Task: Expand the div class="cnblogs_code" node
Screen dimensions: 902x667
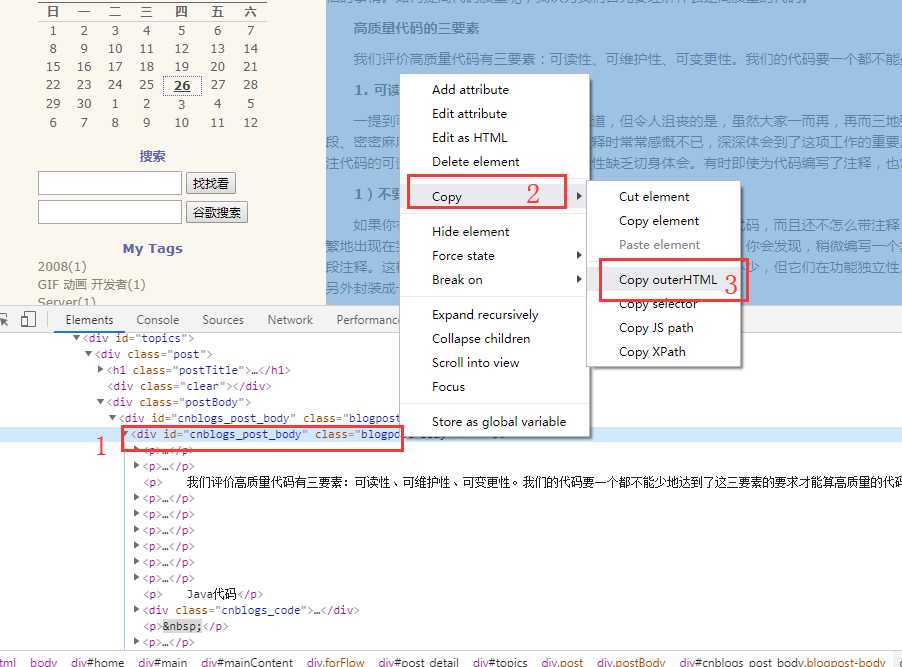Action: point(136,609)
